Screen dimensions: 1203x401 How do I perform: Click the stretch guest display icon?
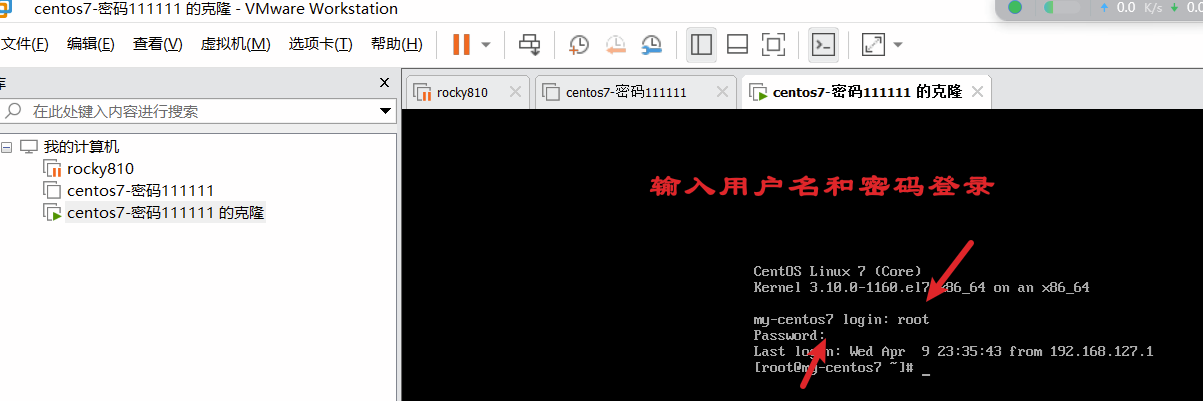click(x=873, y=44)
